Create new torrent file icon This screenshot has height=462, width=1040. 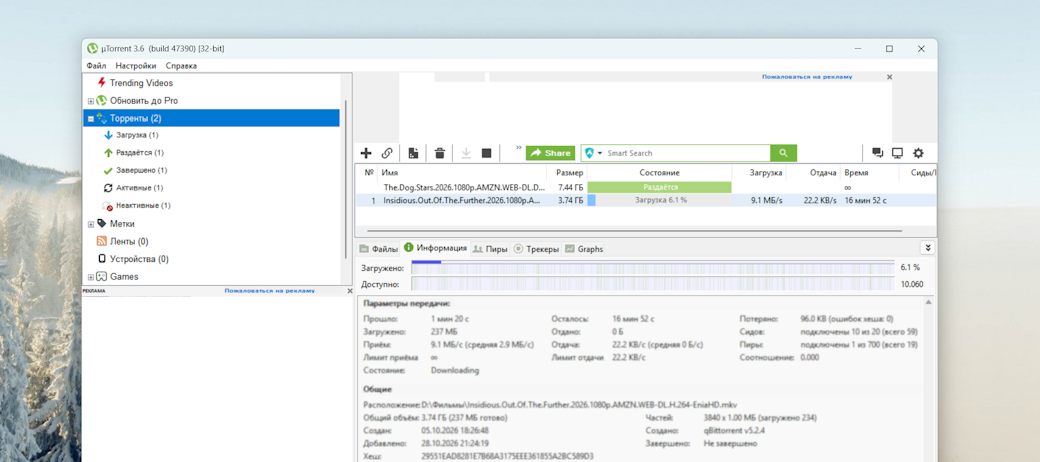pos(413,153)
